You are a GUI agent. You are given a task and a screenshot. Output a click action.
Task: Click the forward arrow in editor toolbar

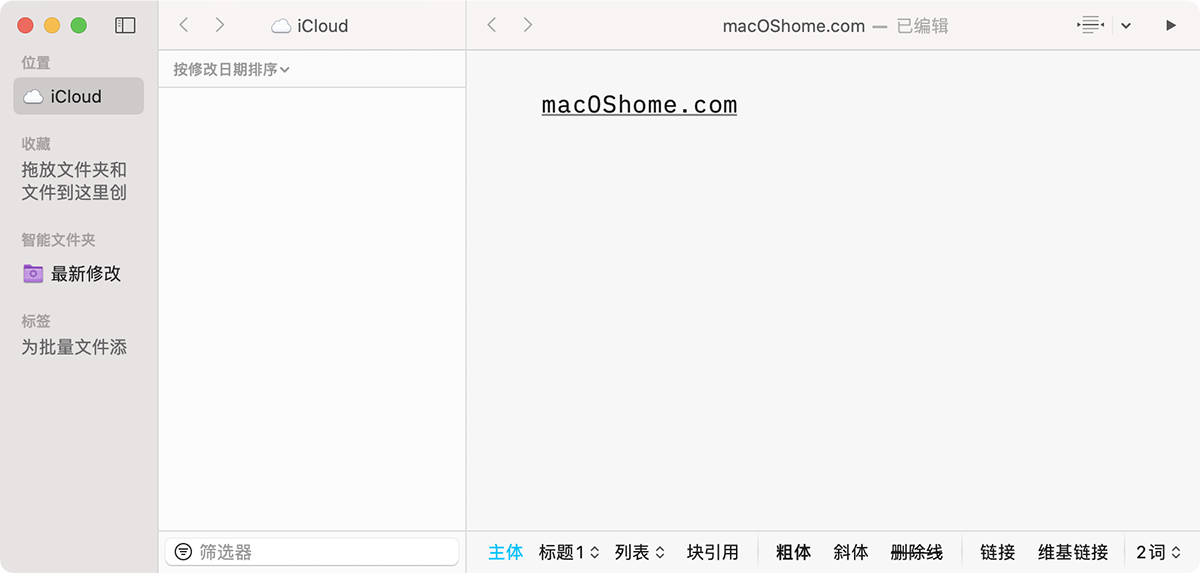click(x=528, y=25)
